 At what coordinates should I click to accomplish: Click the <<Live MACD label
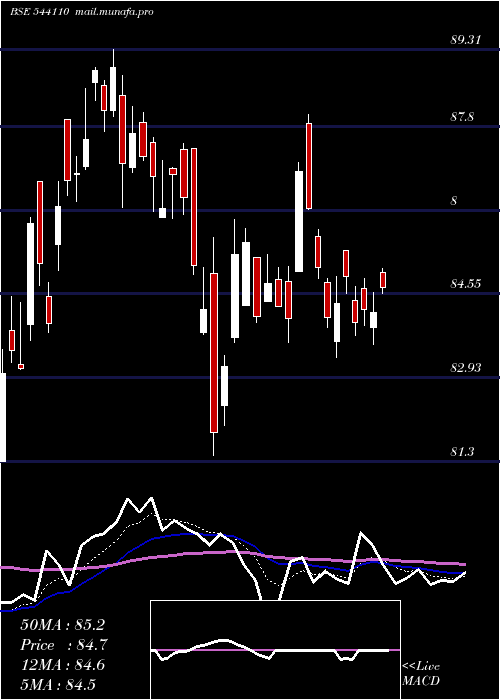coord(421,673)
